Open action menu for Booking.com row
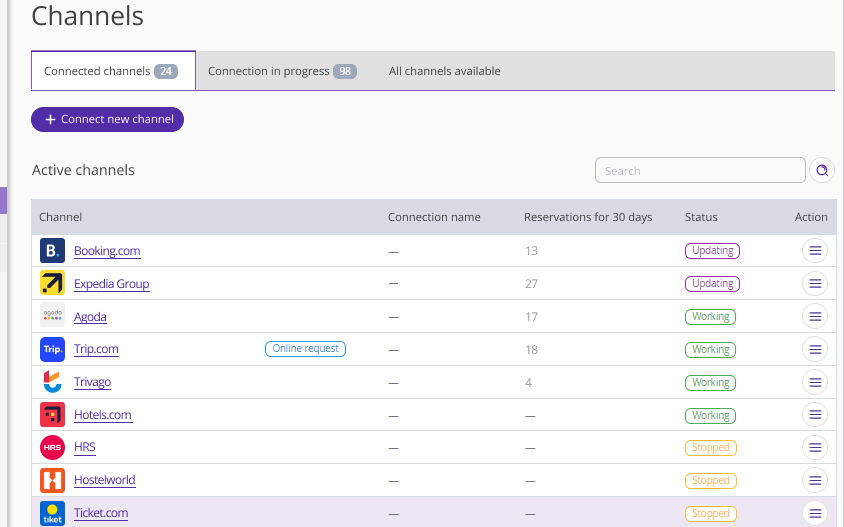This screenshot has width=844, height=527. (815, 251)
